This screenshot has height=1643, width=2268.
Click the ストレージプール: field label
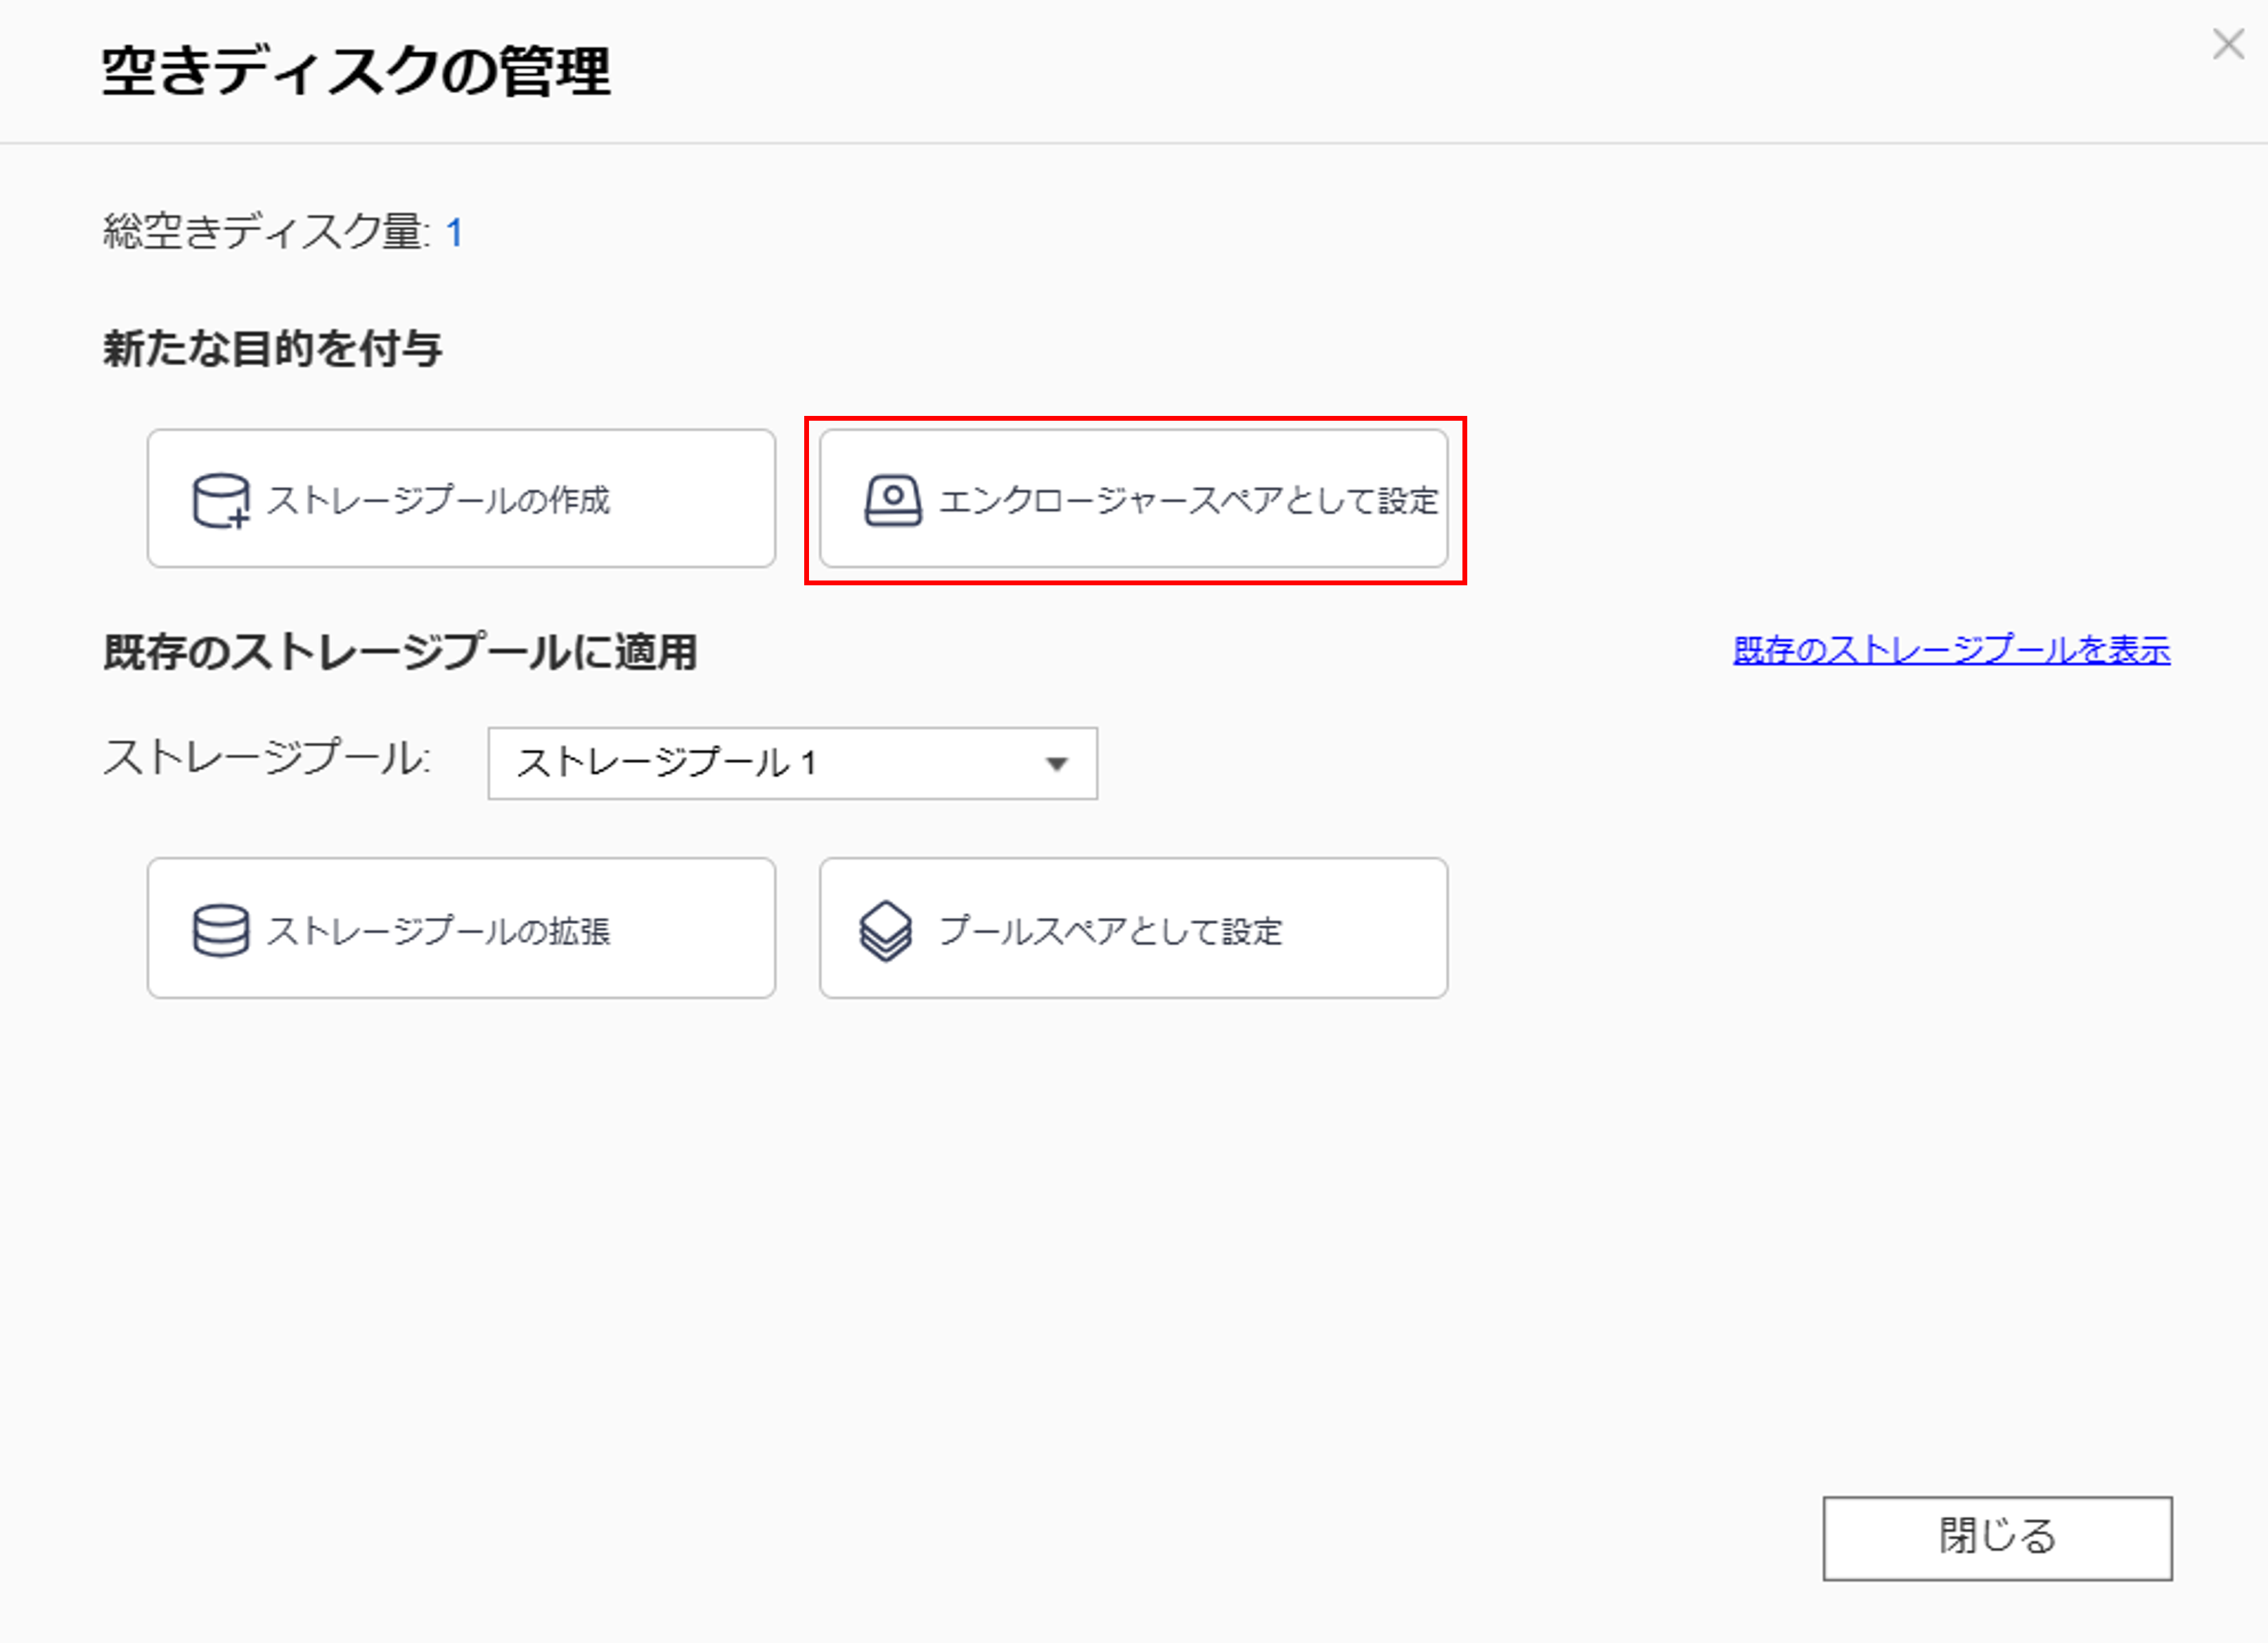(267, 758)
